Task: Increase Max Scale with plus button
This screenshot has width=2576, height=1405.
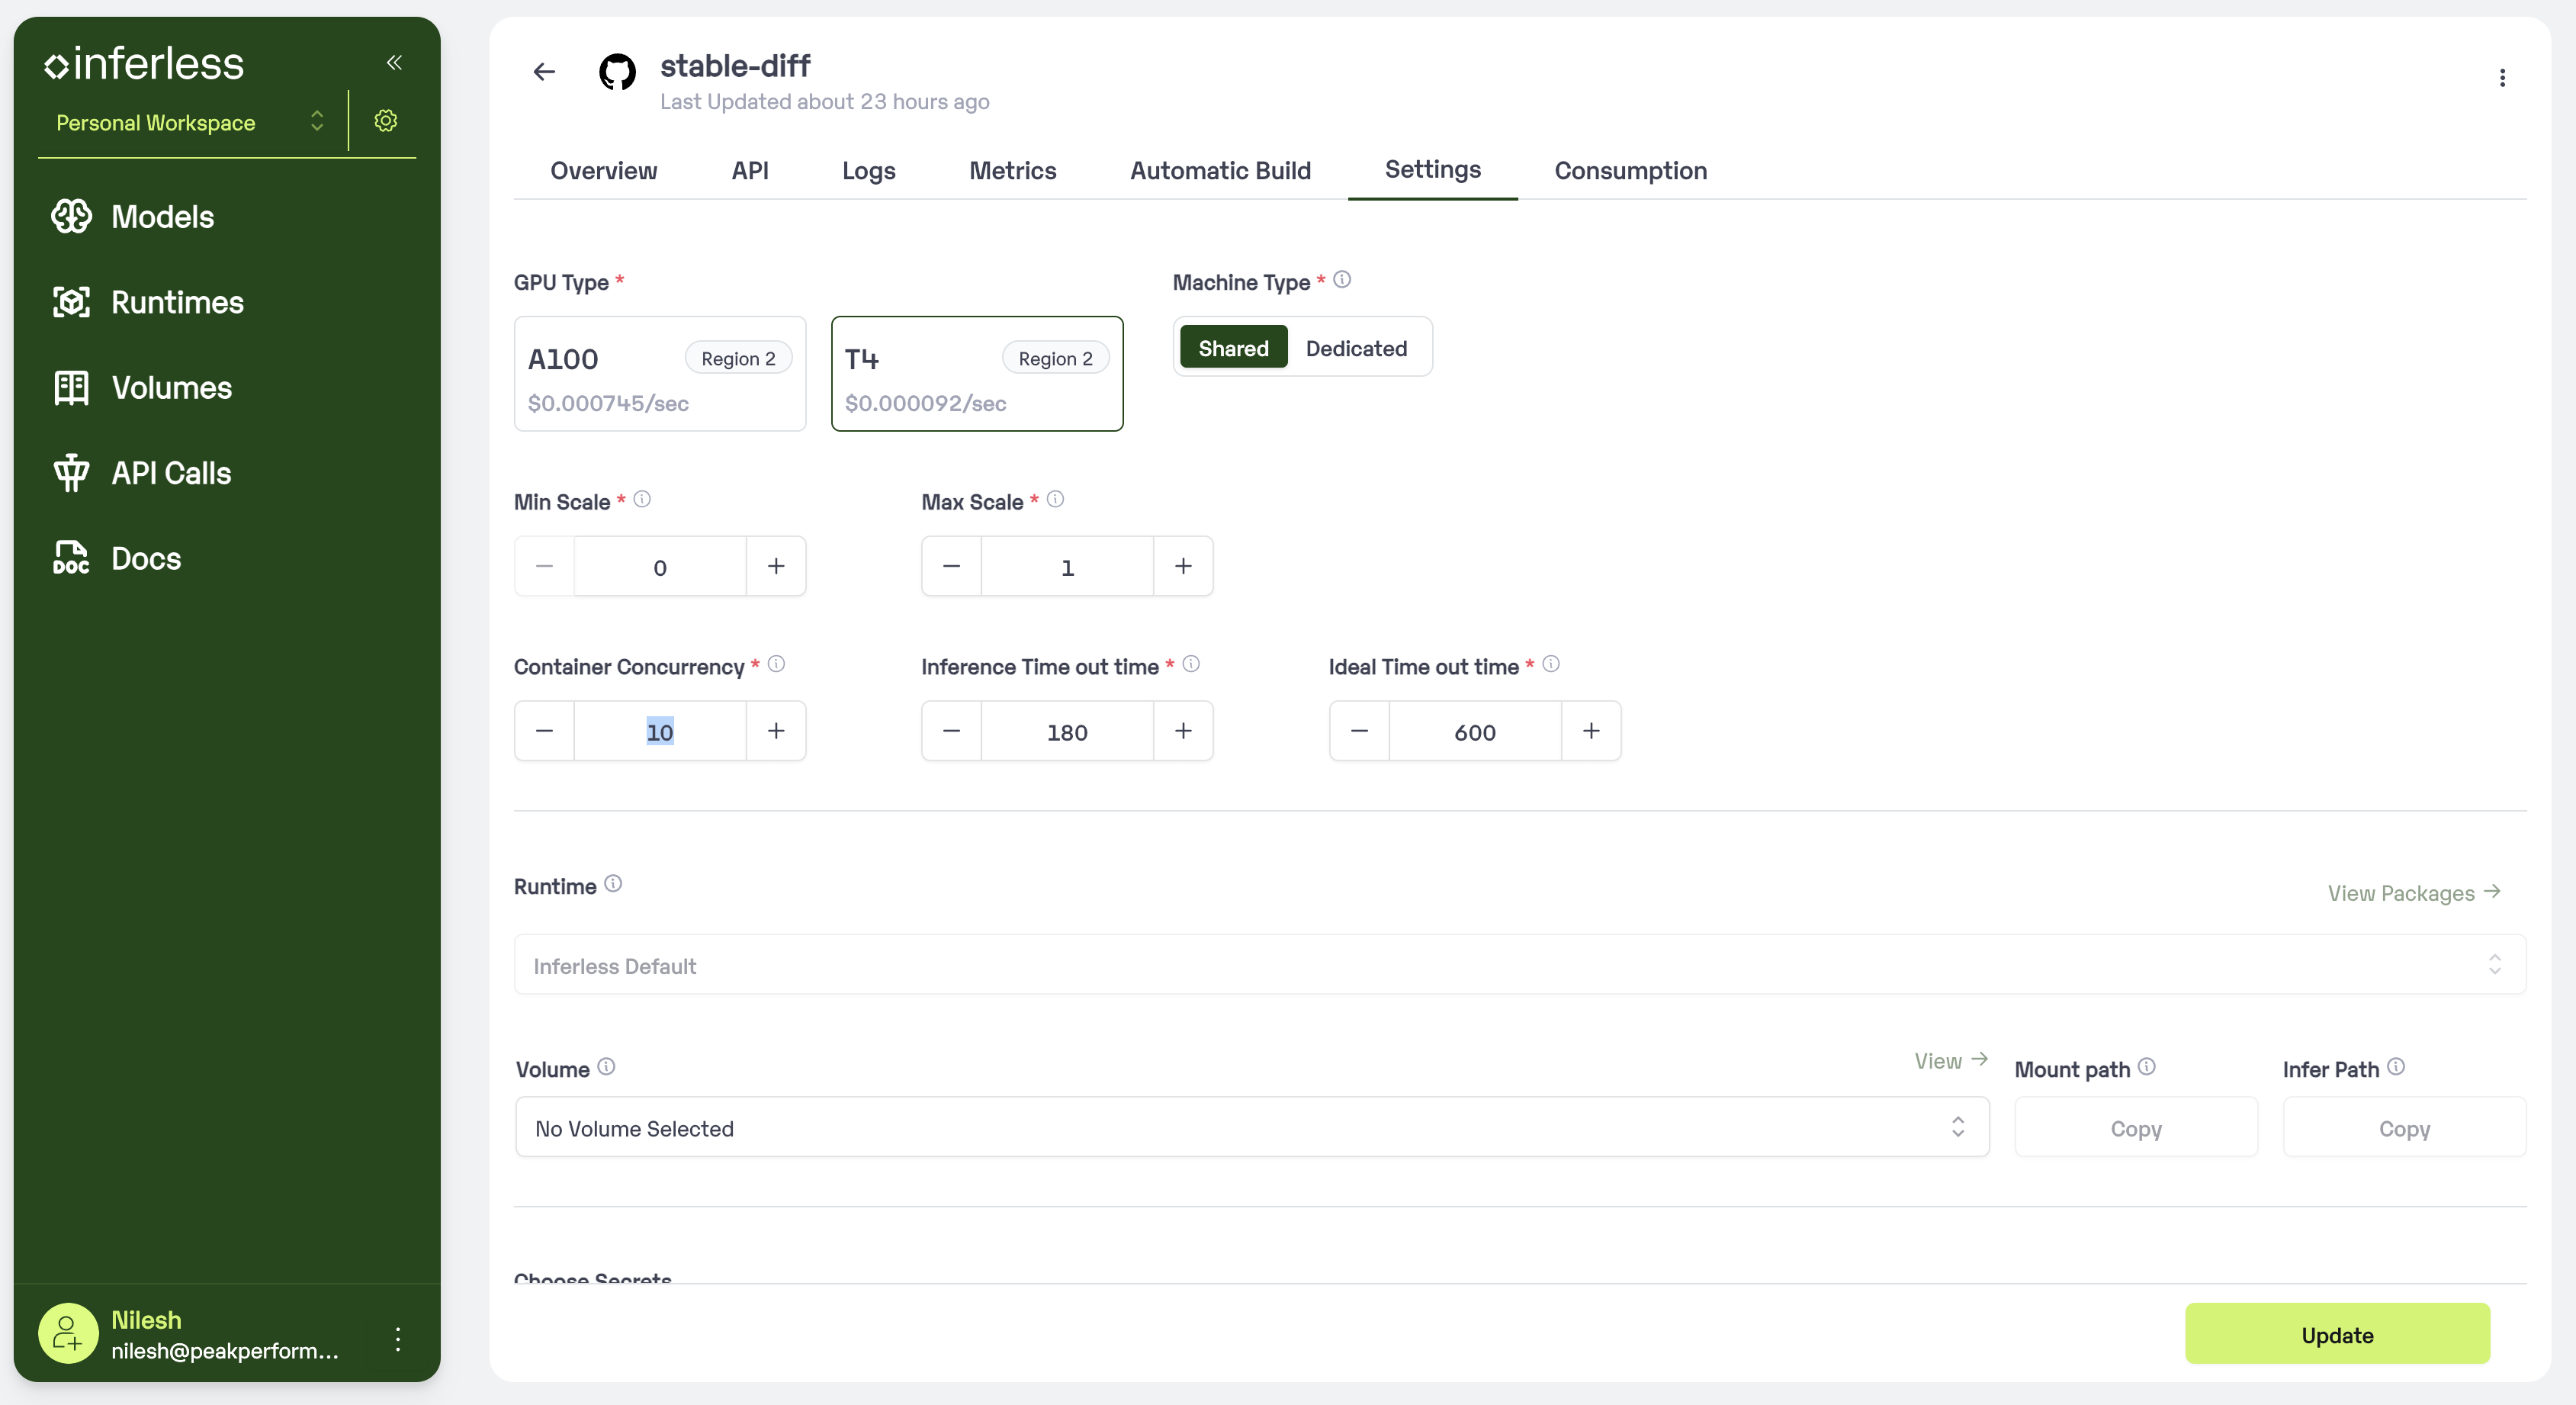Action: tap(1183, 567)
